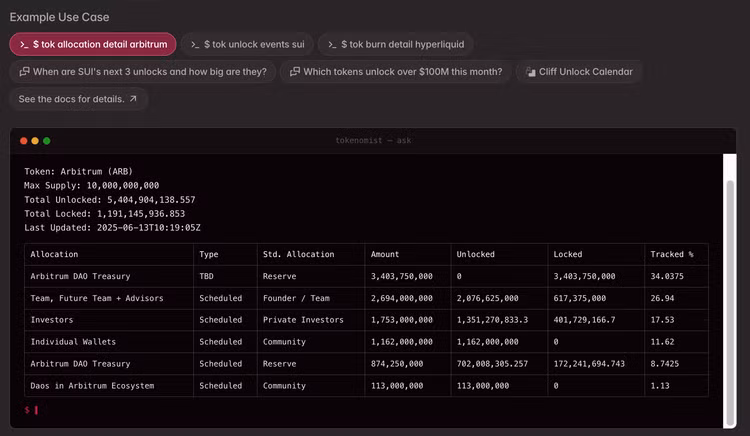Click the terminal prompt cursor line
750x436 pixels.
[x=31, y=410]
